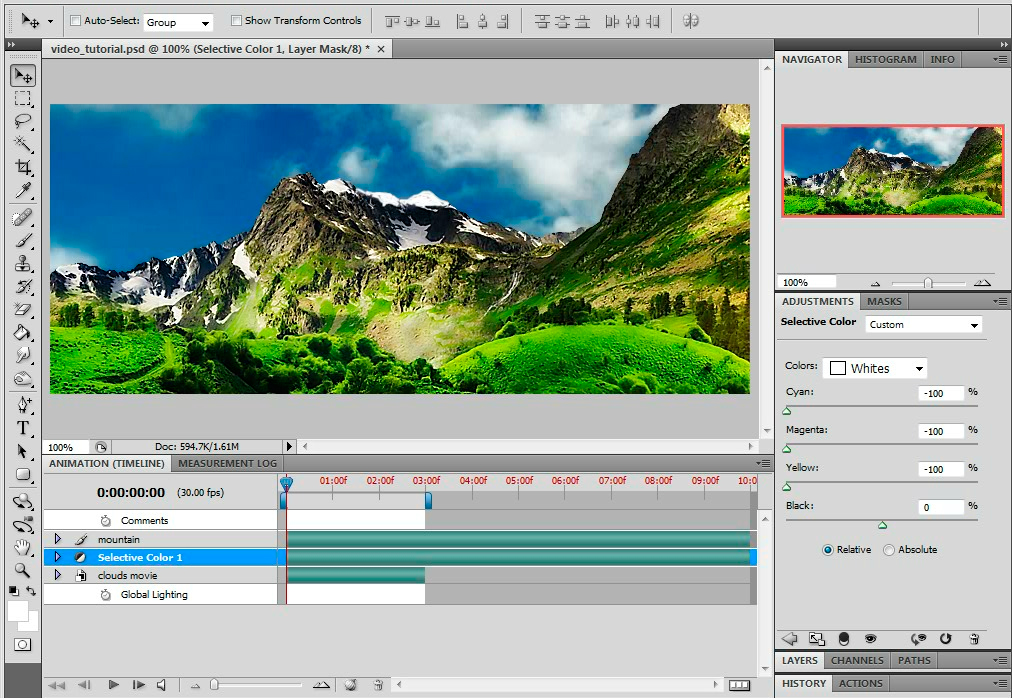The width and height of the screenshot is (1012, 698).
Task: Go to first frame button
Action: click(x=57, y=685)
